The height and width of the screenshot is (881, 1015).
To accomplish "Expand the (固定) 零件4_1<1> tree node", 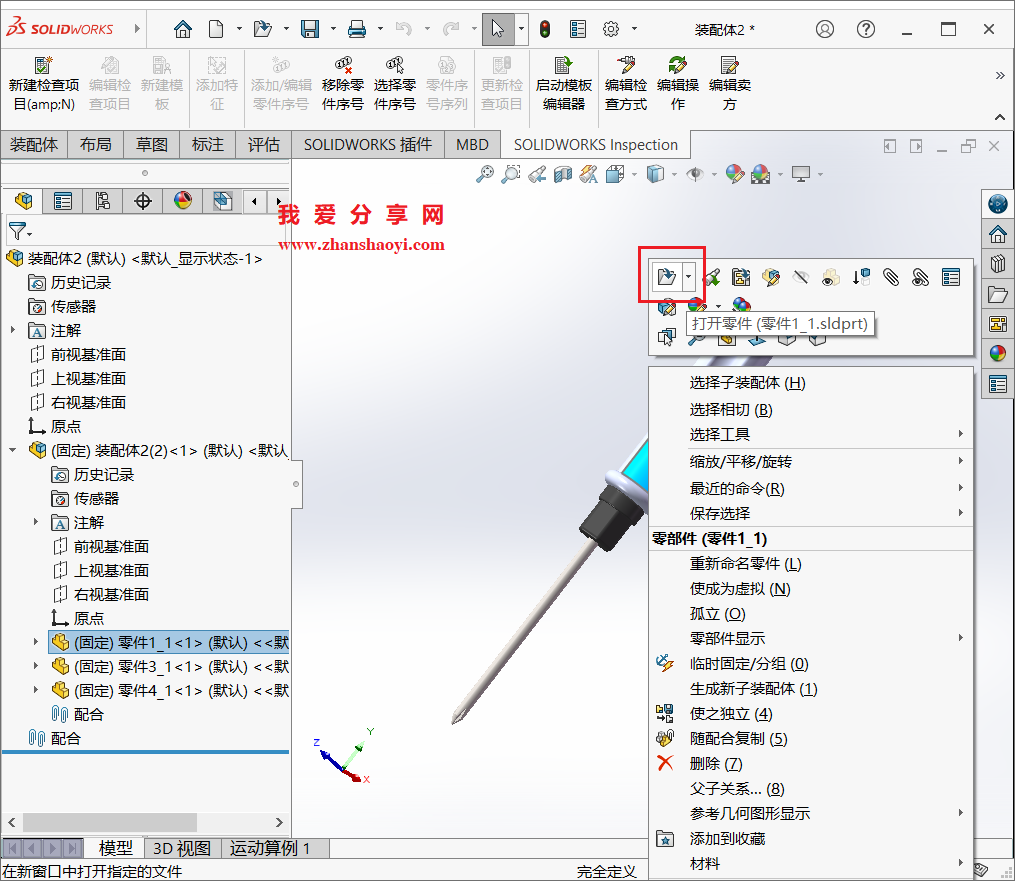I will click(36, 689).
